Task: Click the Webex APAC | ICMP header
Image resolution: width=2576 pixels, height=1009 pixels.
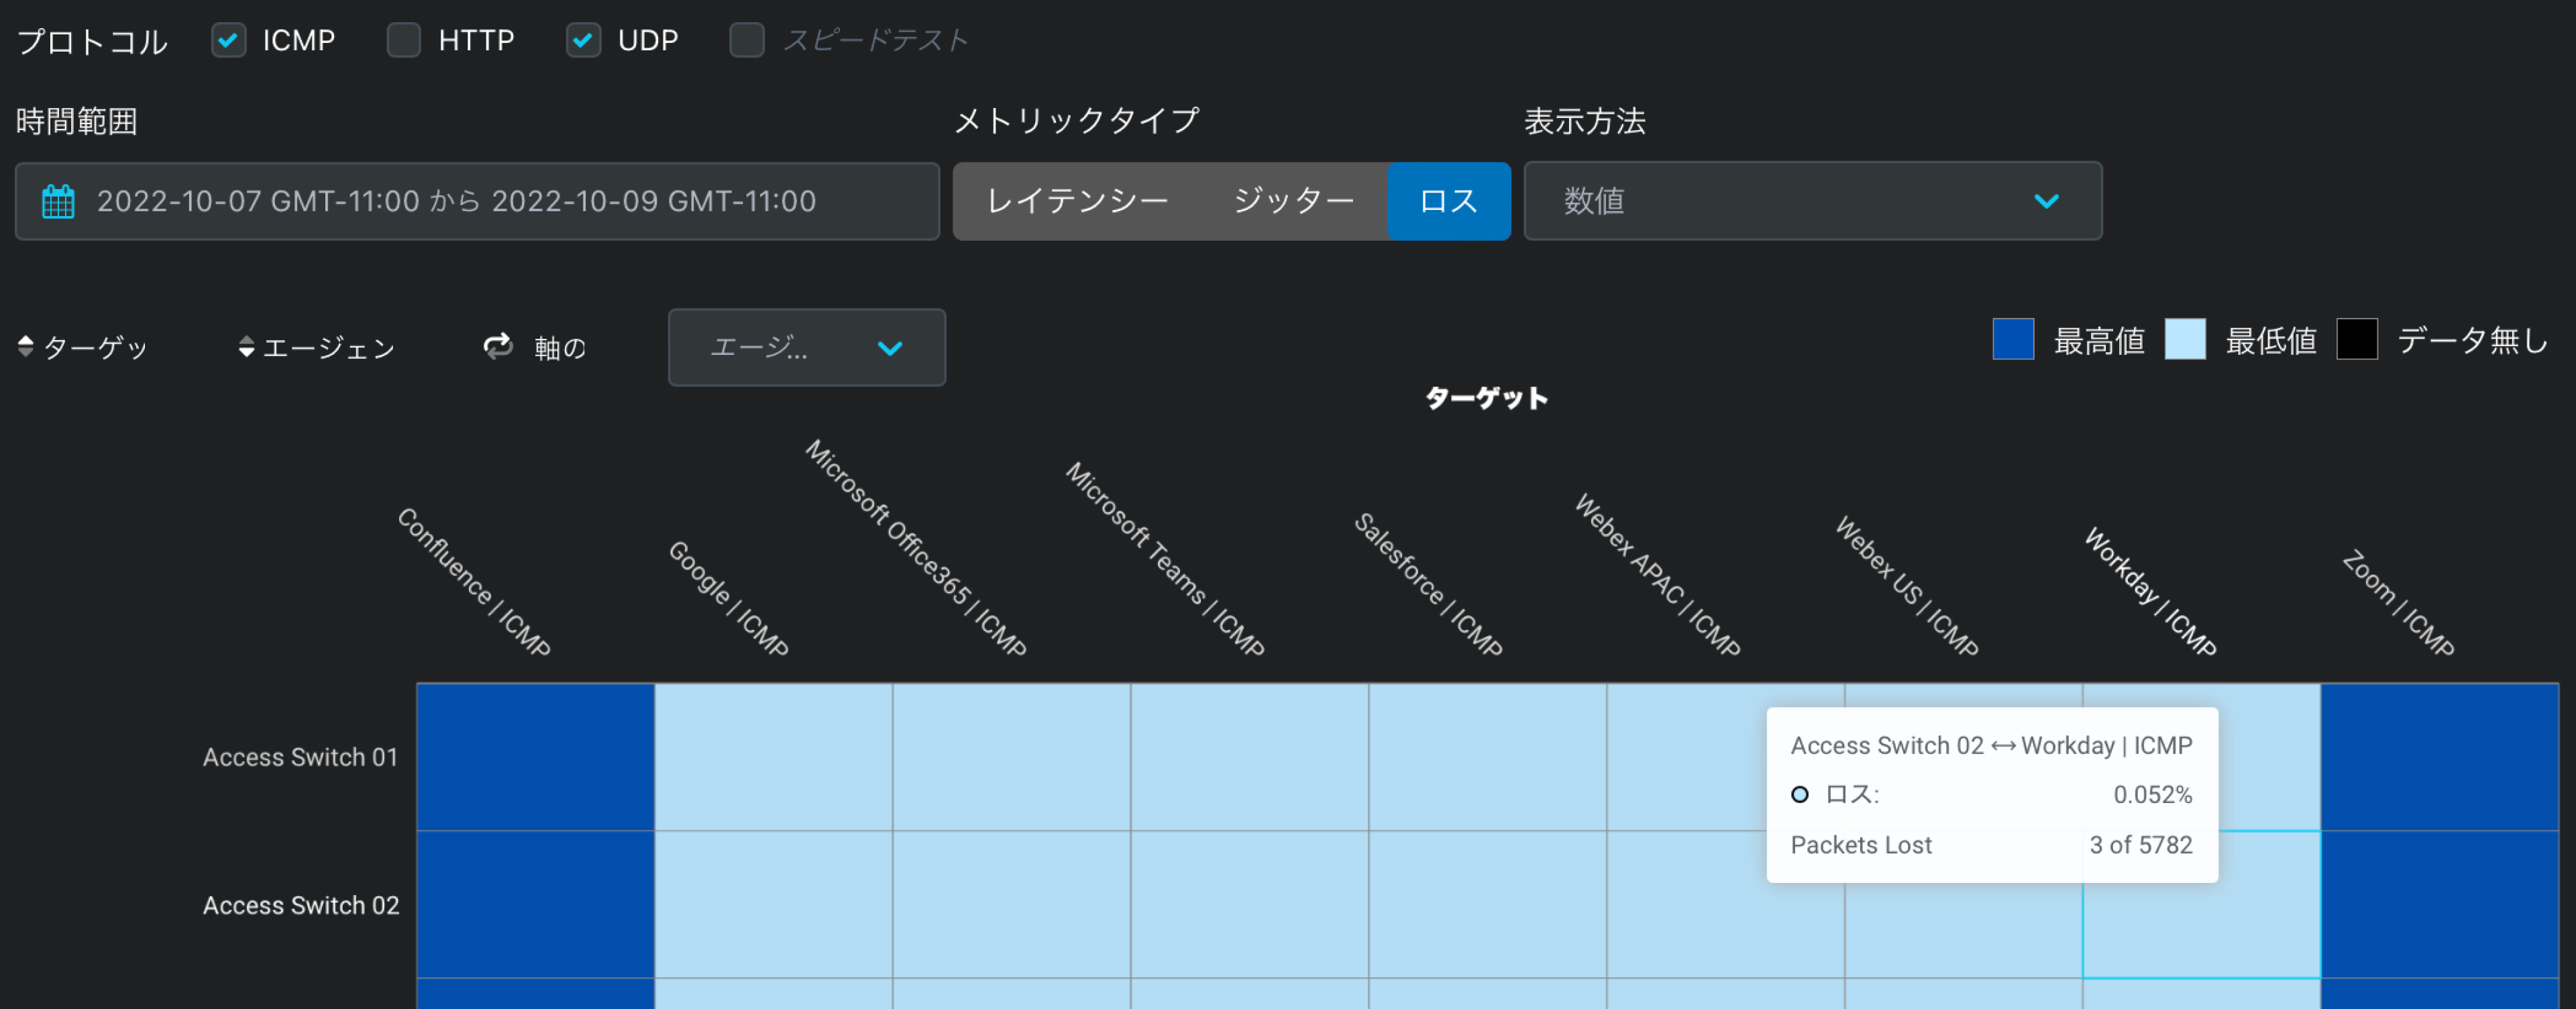Action: click(1658, 575)
